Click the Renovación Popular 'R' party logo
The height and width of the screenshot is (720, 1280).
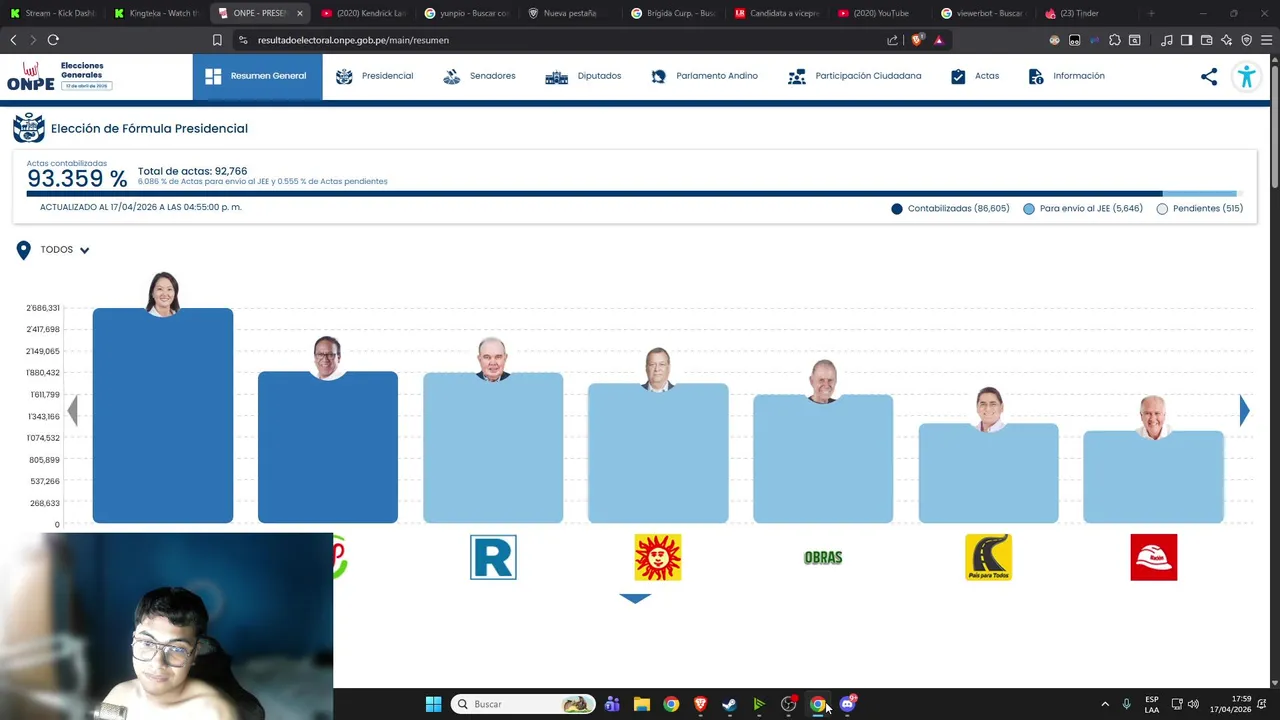[x=493, y=557]
